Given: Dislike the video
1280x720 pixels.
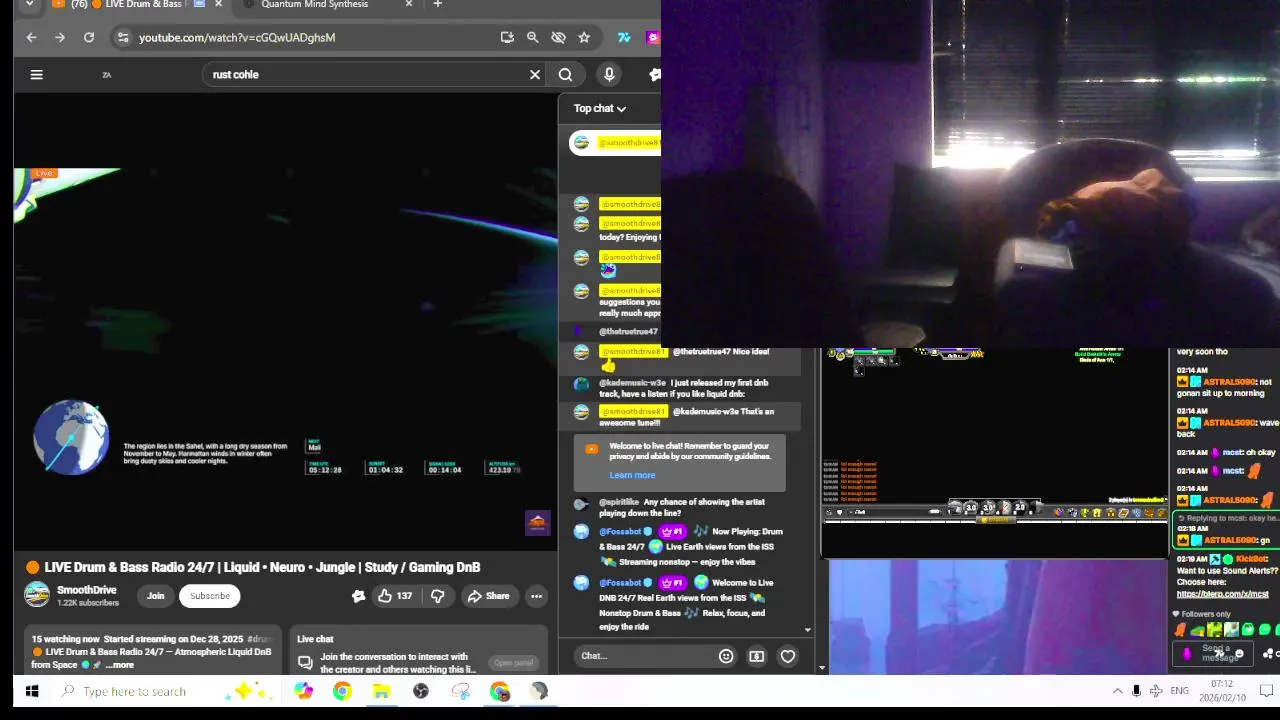Looking at the screenshot, I should [437, 596].
